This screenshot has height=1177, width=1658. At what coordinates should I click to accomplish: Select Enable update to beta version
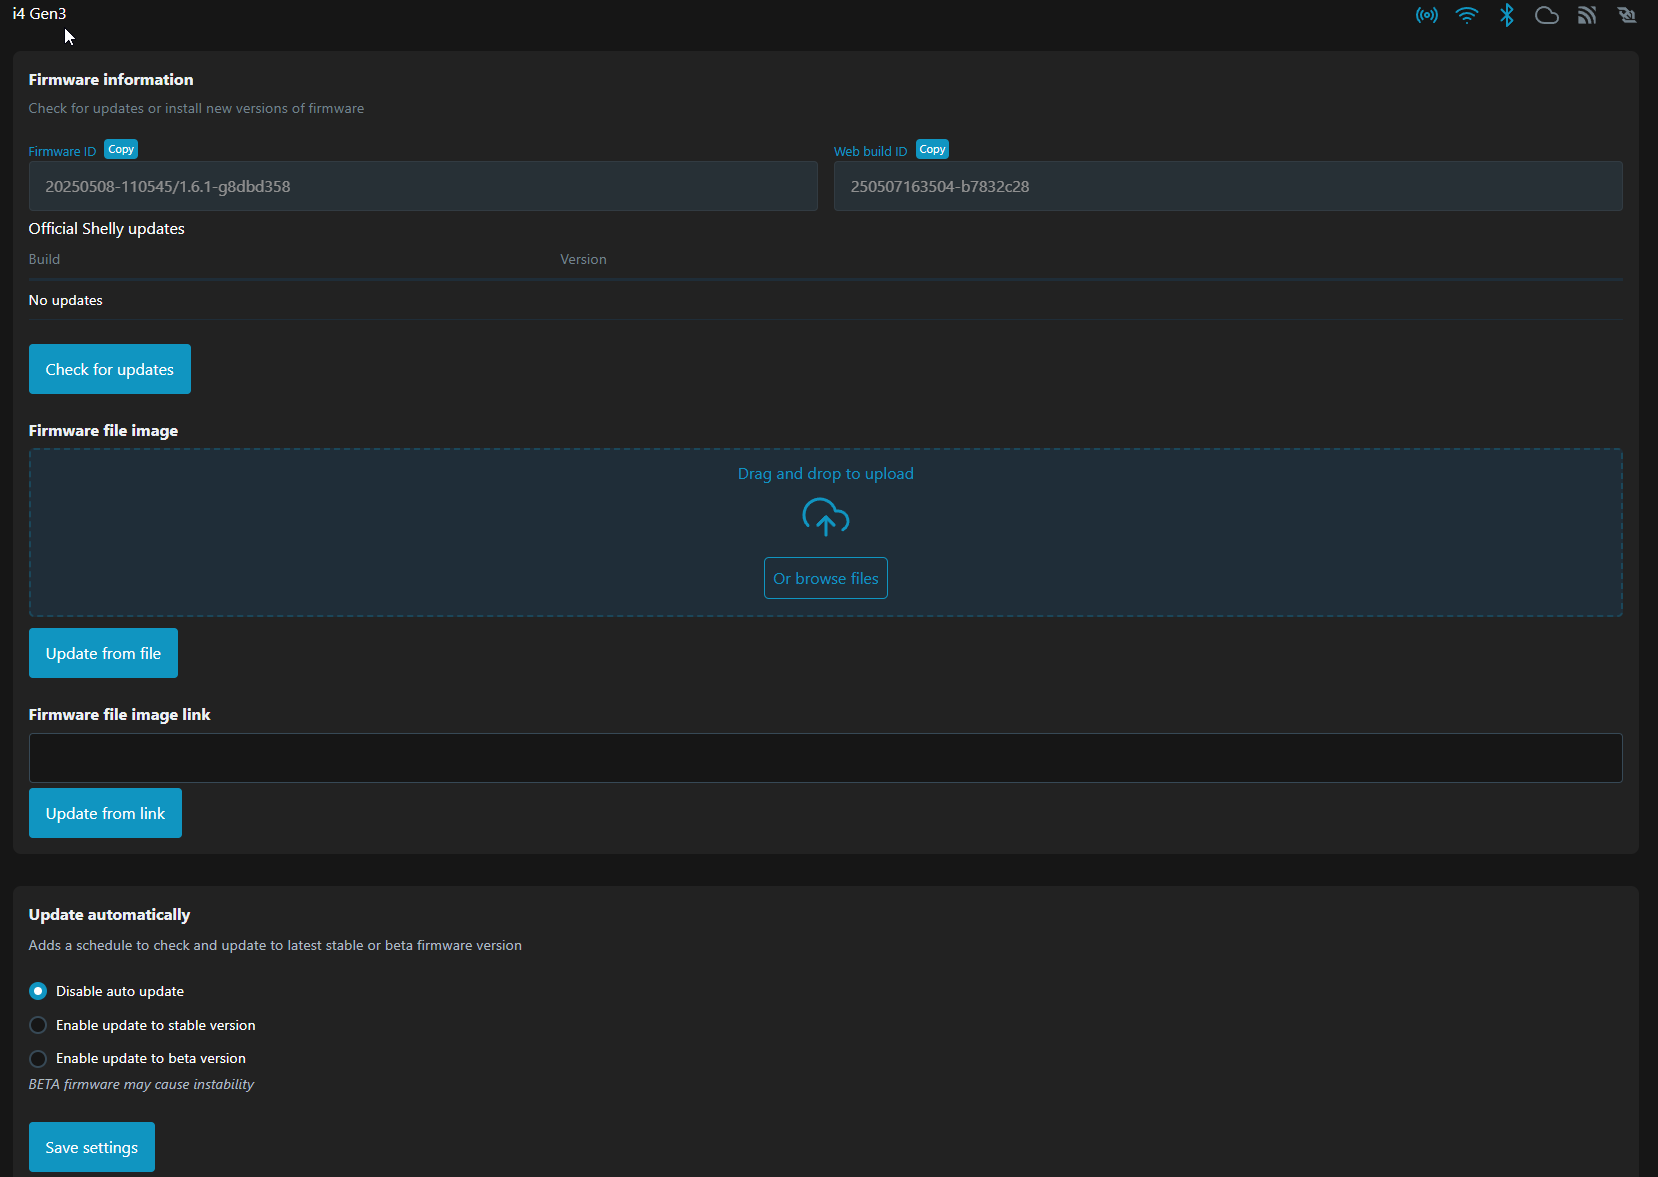click(x=38, y=1058)
